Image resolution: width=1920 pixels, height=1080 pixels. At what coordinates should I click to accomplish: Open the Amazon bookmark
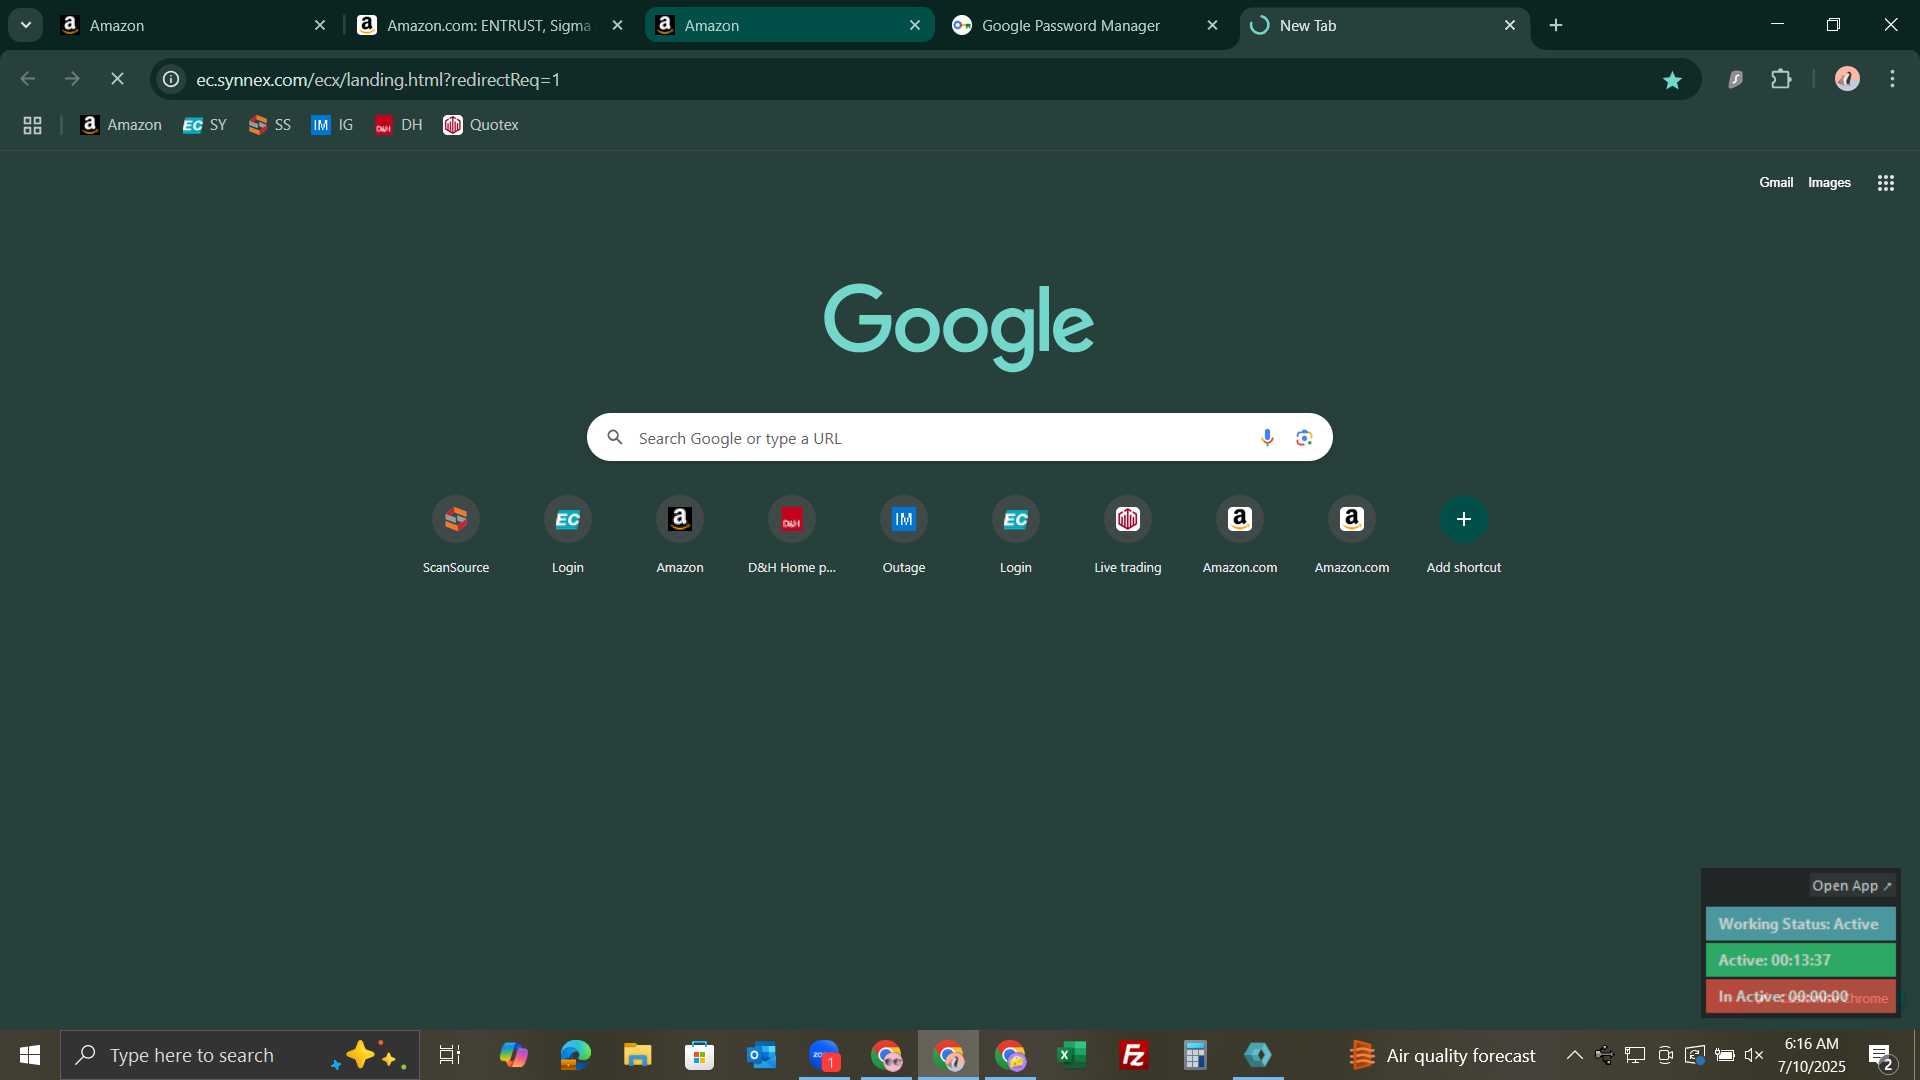121,125
